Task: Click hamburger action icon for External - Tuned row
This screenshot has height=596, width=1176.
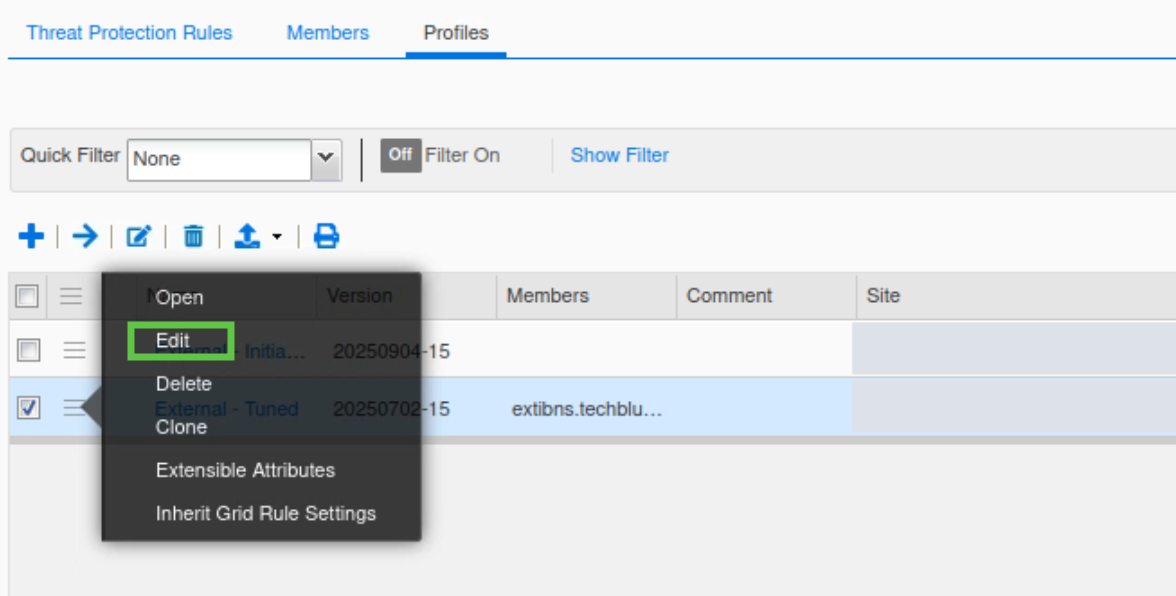Action: click(x=72, y=407)
